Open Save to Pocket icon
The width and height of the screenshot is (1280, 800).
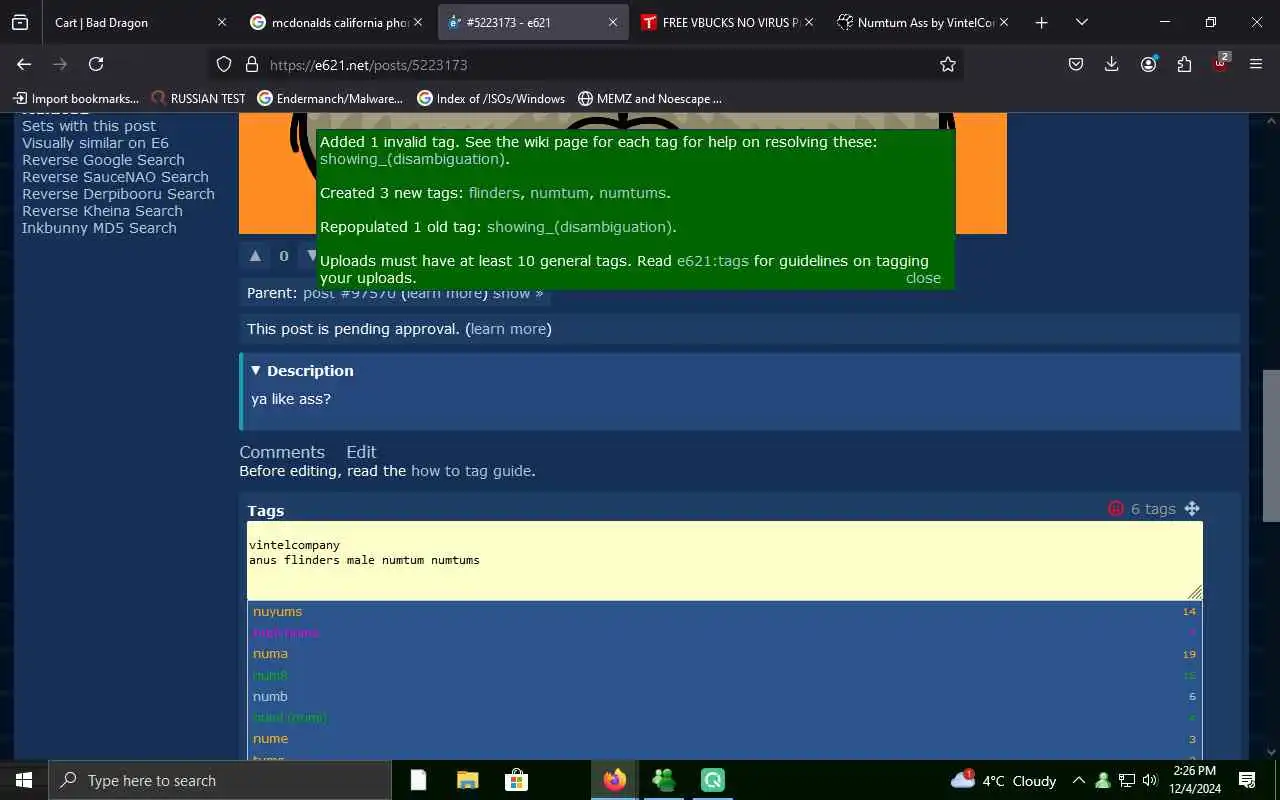pos(1076,64)
